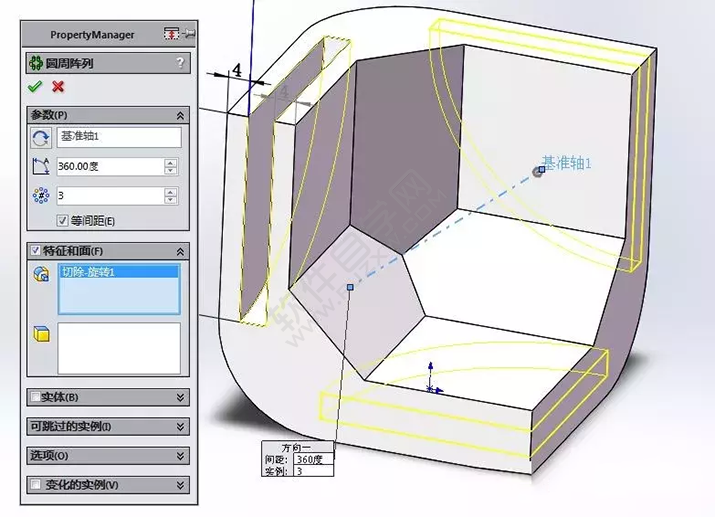Click the green checkmark to confirm pattern
The width and height of the screenshot is (715, 517).
click(x=35, y=86)
